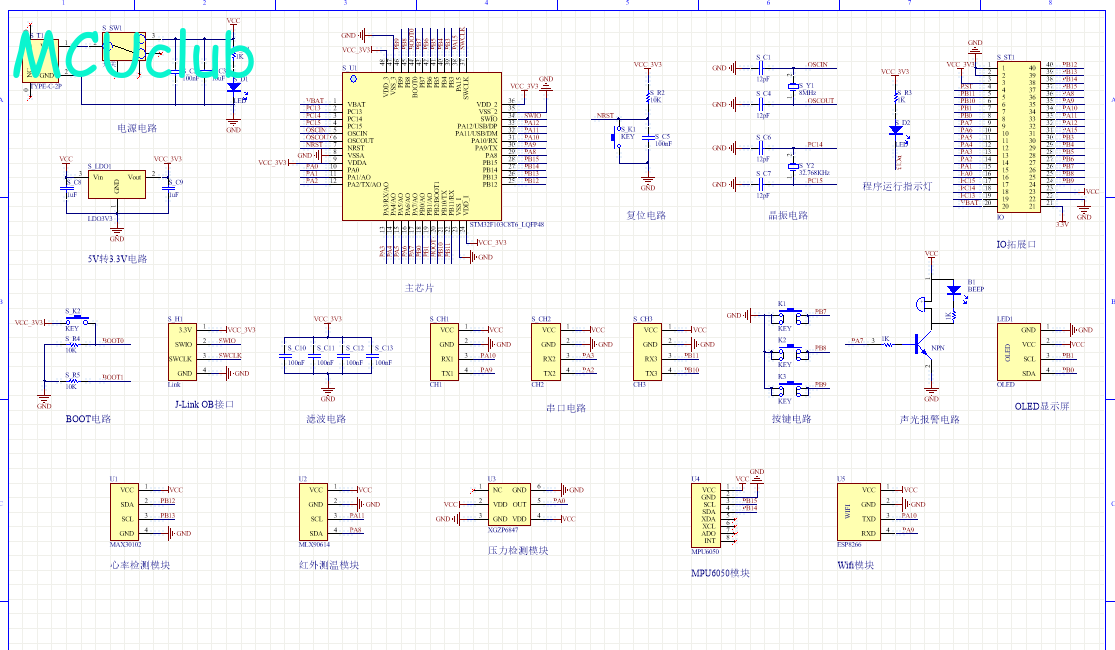Click the 8MHz crystal Y1 symbol
The height and width of the screenshot is (650, 1115).
point(795,88)
